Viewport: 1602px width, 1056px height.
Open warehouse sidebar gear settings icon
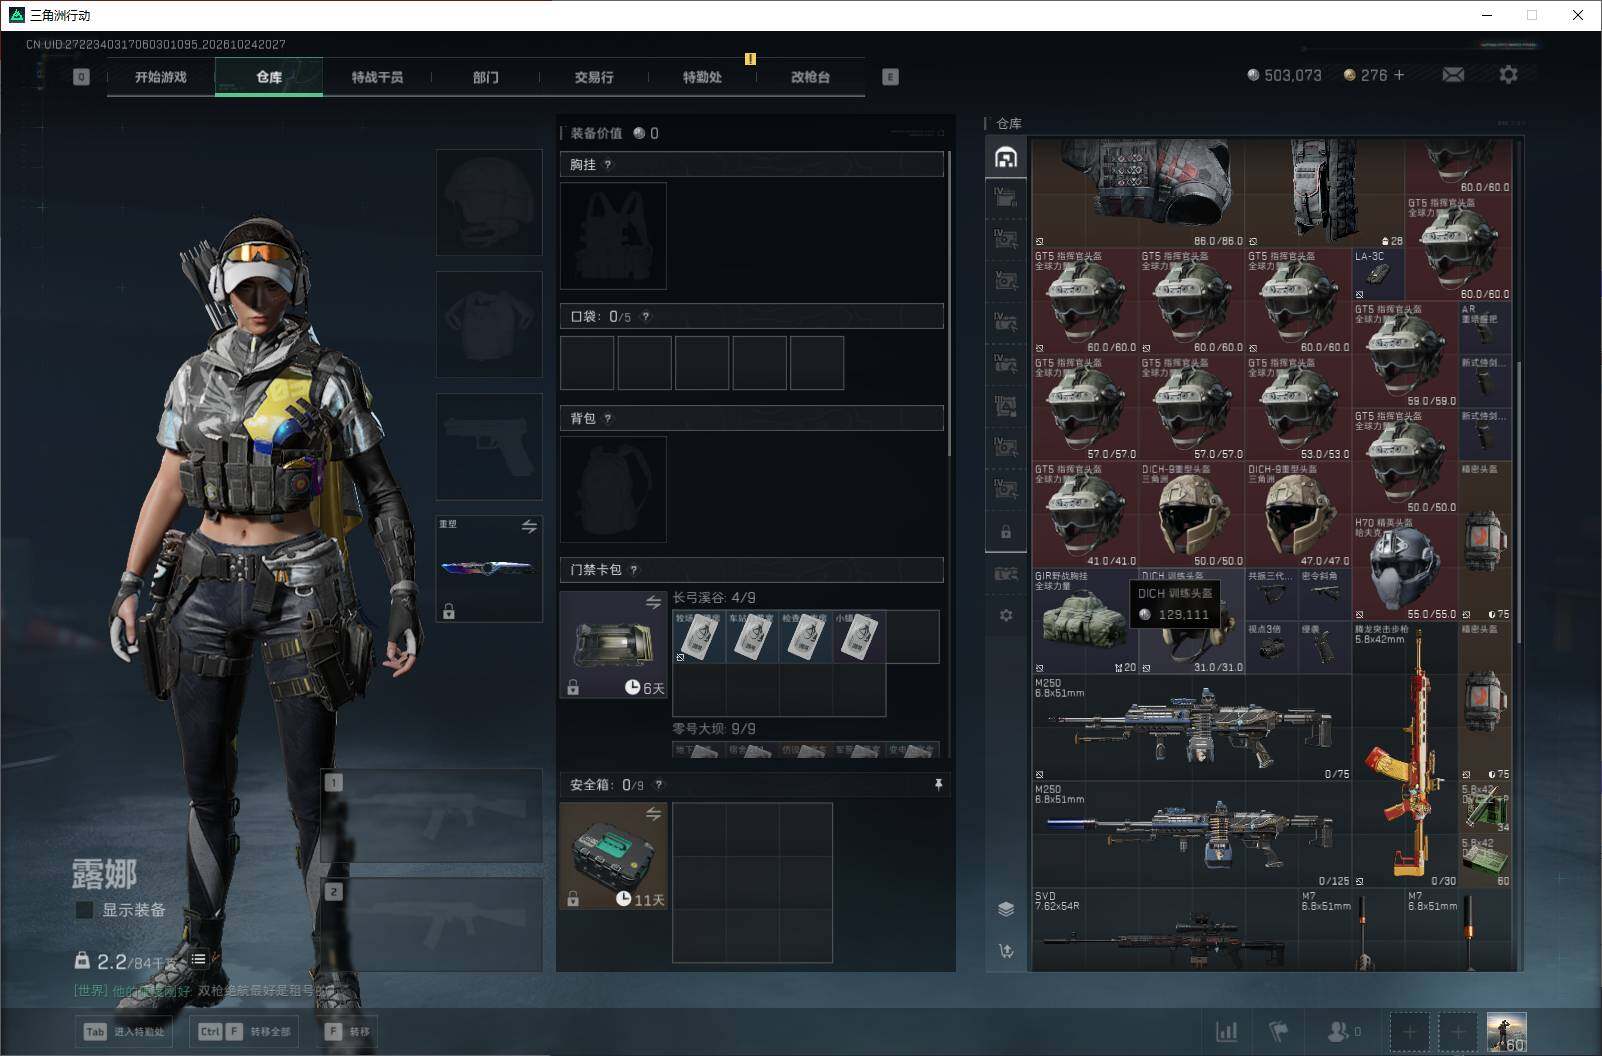tap(1006, 615)
